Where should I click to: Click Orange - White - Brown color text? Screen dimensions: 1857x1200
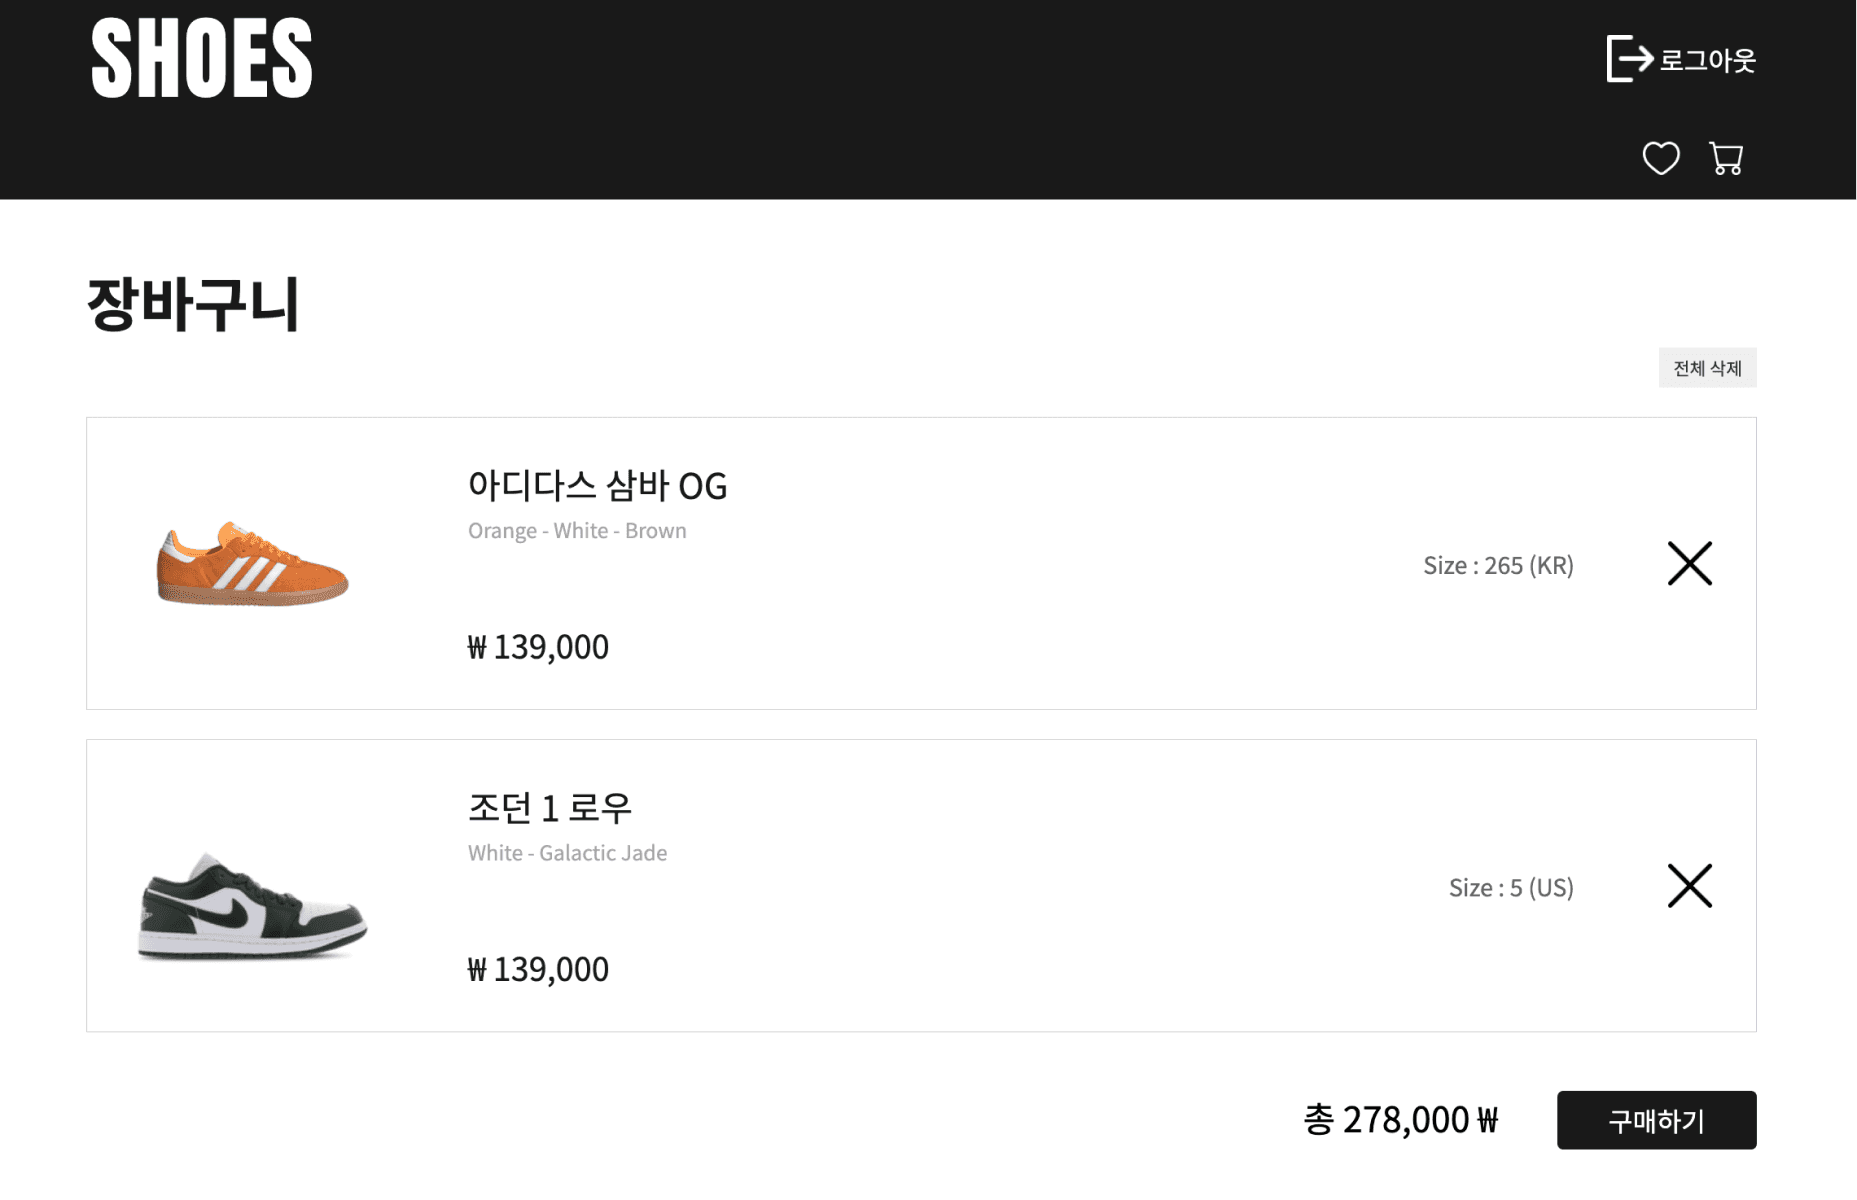point(577,531)
